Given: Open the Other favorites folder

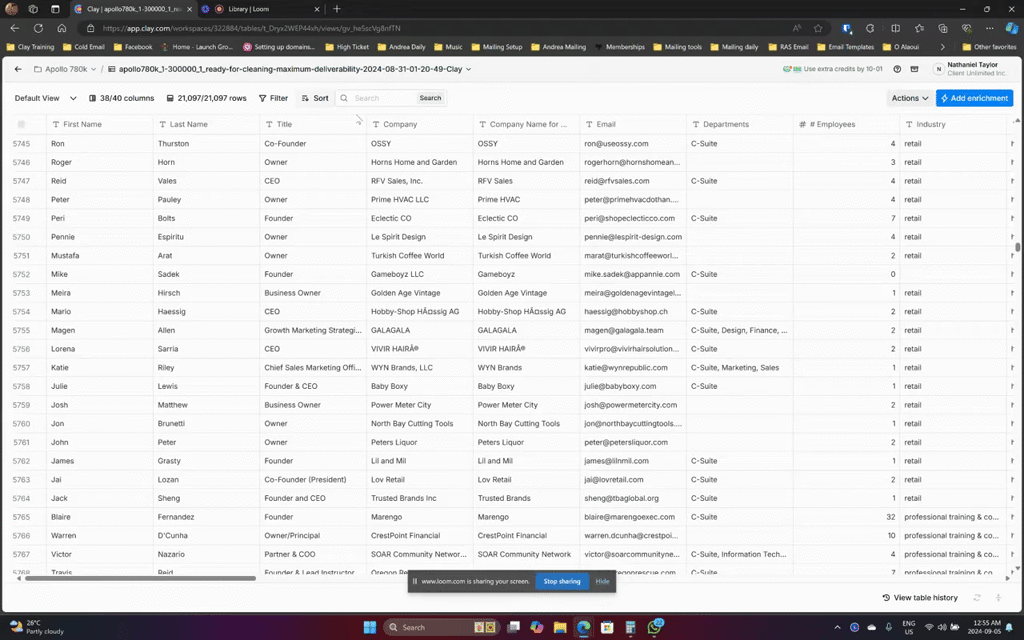Looking at the screenshot, I should pos(989,47).
